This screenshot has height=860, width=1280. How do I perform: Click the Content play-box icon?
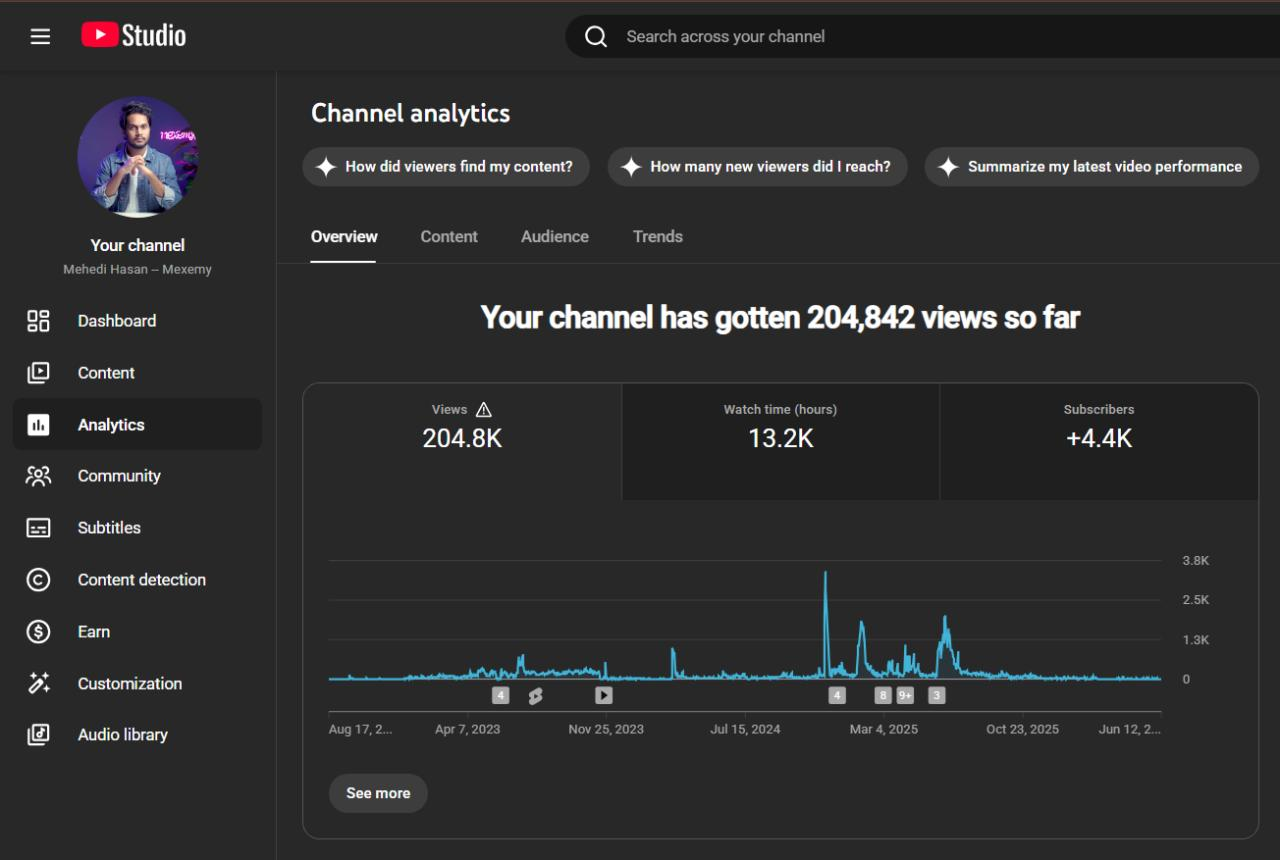click(x=38, y=373)
